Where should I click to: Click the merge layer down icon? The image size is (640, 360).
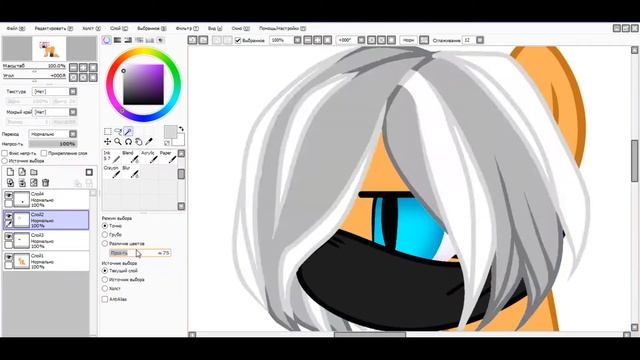(22, 183)
